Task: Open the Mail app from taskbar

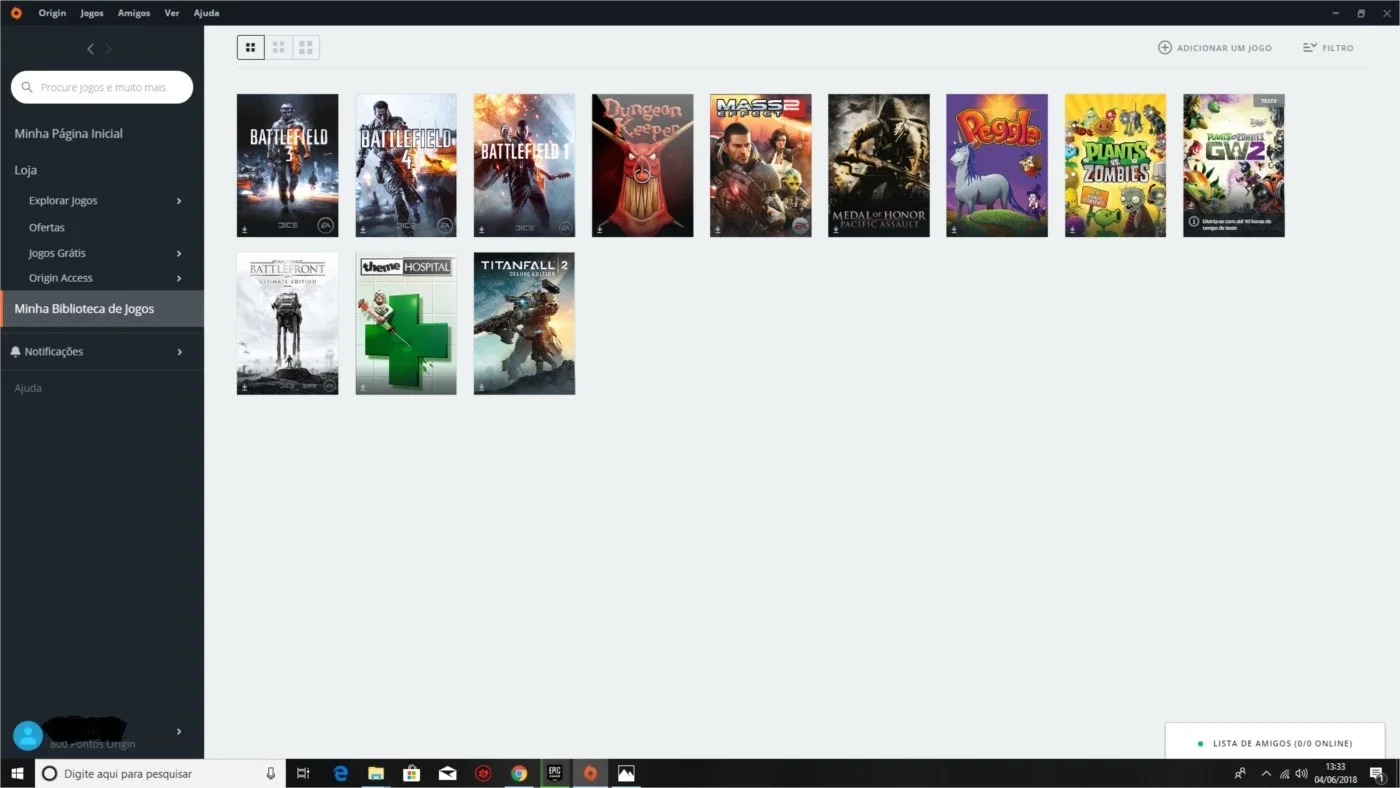Action: coord(447,773)
